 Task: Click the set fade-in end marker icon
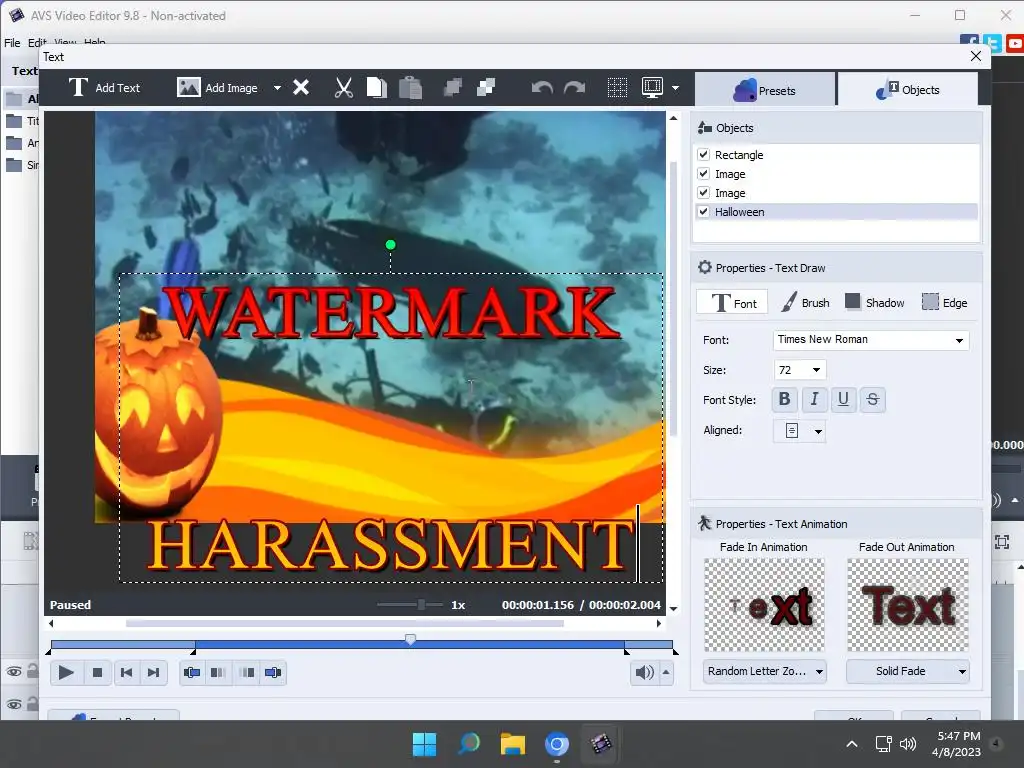(x=217, y=672)
